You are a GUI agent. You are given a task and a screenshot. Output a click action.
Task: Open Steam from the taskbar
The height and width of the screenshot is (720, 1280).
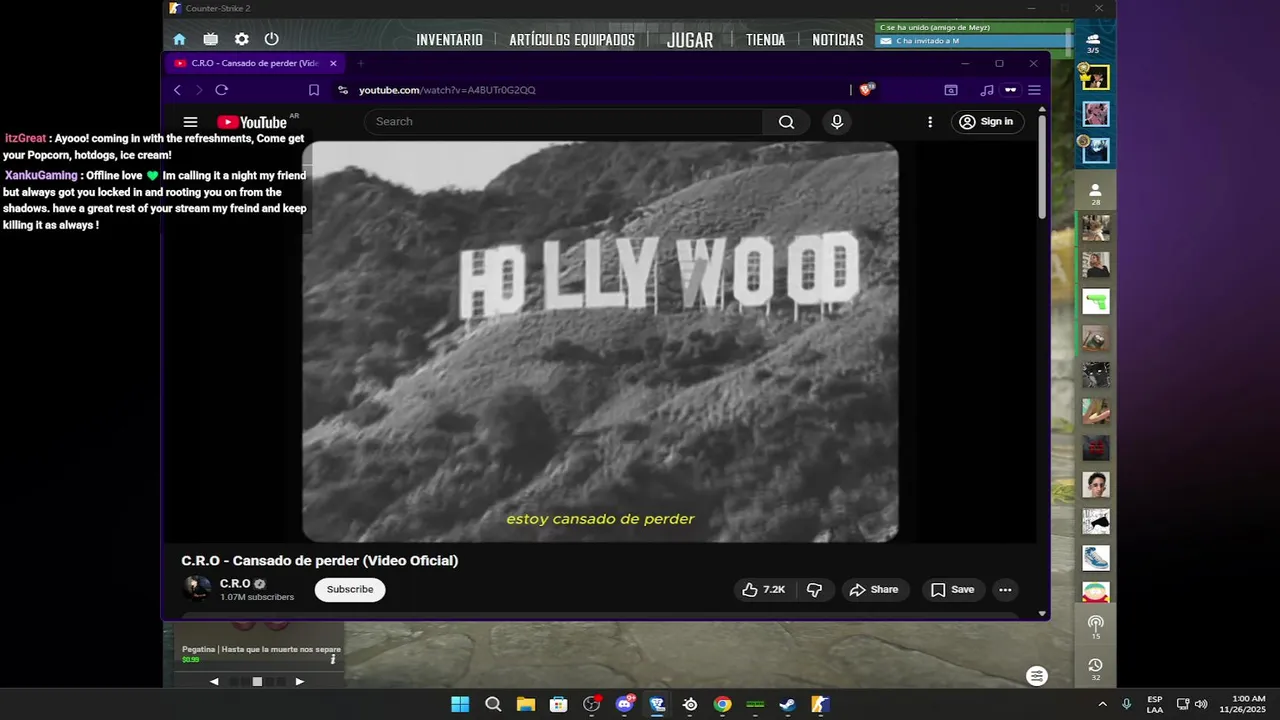[x=788, y=704]
